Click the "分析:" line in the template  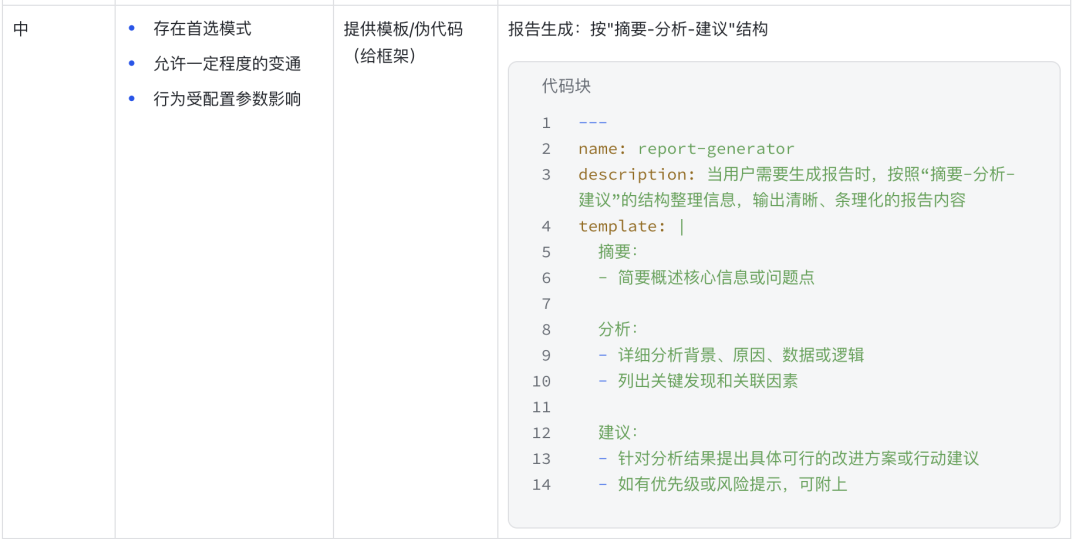(618, 329)
